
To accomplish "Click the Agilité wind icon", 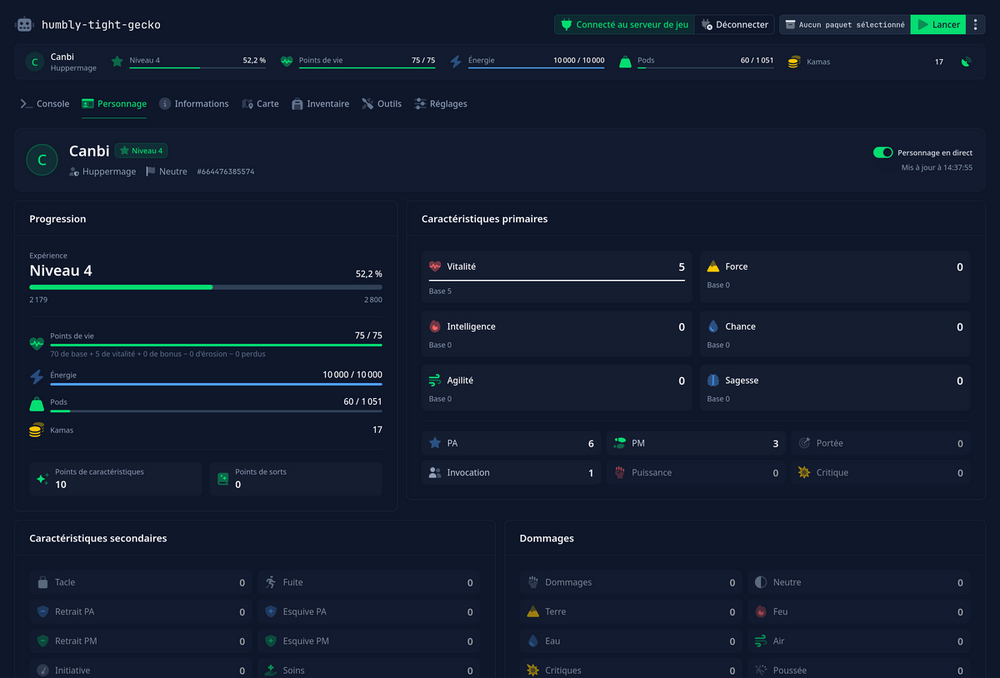I will coord(435,380).
